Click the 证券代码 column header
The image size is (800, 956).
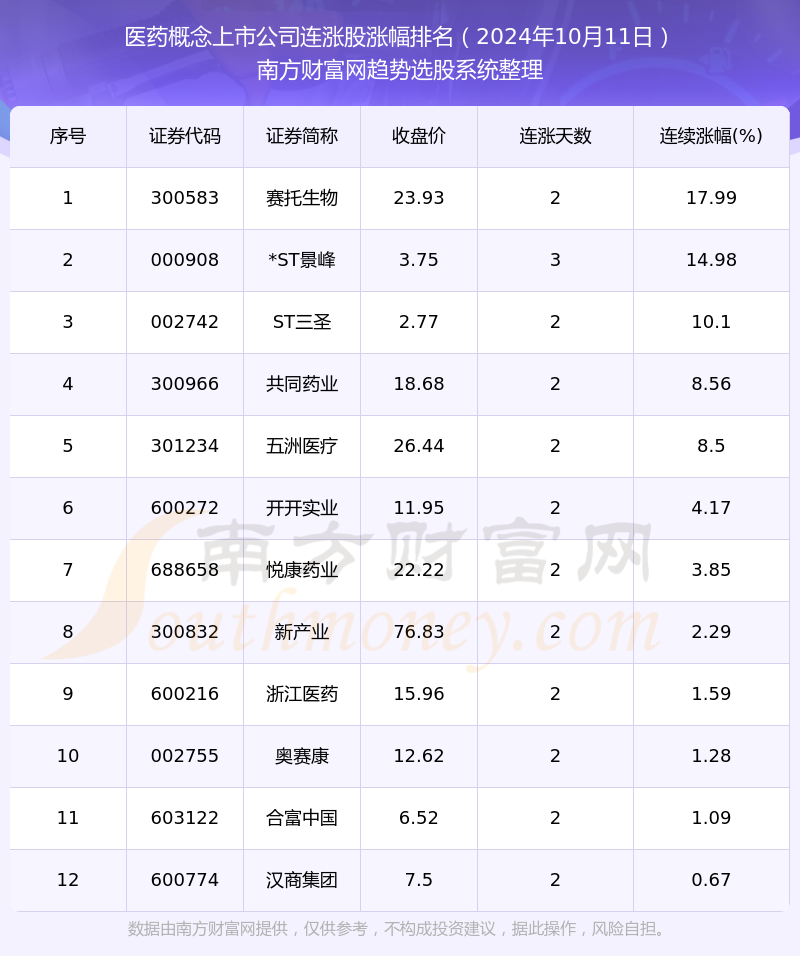(x=185, y=136)
